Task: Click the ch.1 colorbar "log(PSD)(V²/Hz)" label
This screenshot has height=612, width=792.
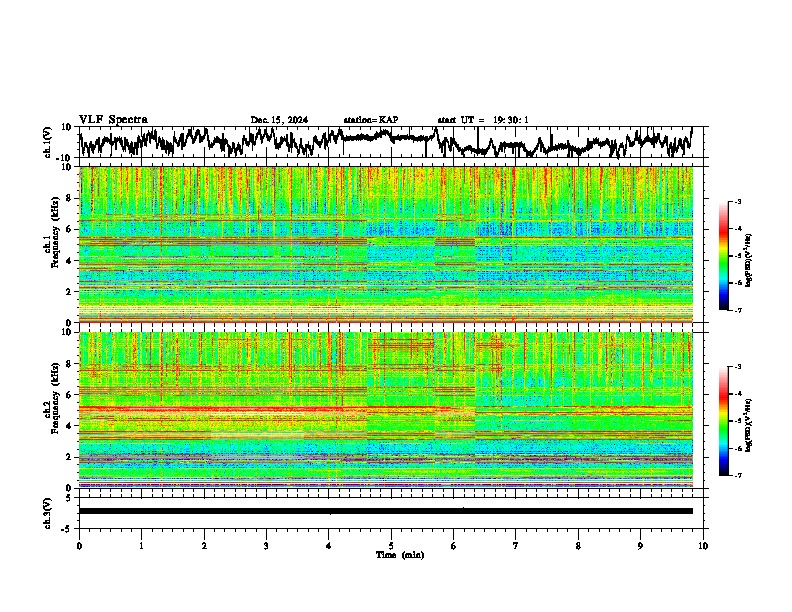Action: click(749, 261)
